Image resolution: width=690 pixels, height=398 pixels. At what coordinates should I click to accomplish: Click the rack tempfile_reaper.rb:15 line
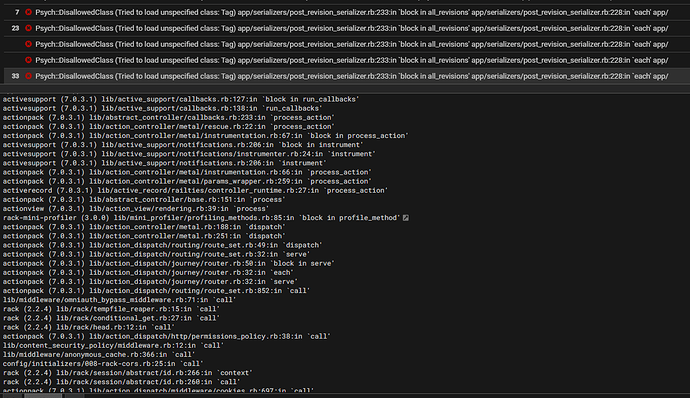(x=111, y=309)
